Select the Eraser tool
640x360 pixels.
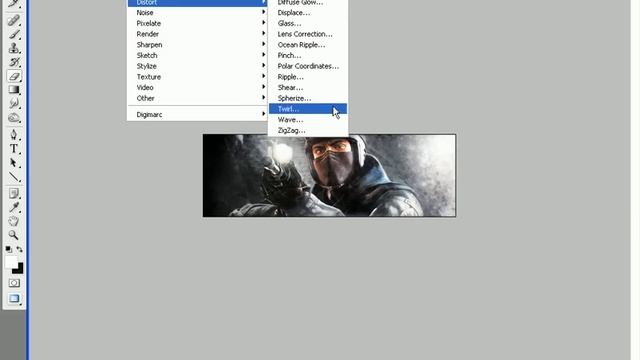point(14,76)
